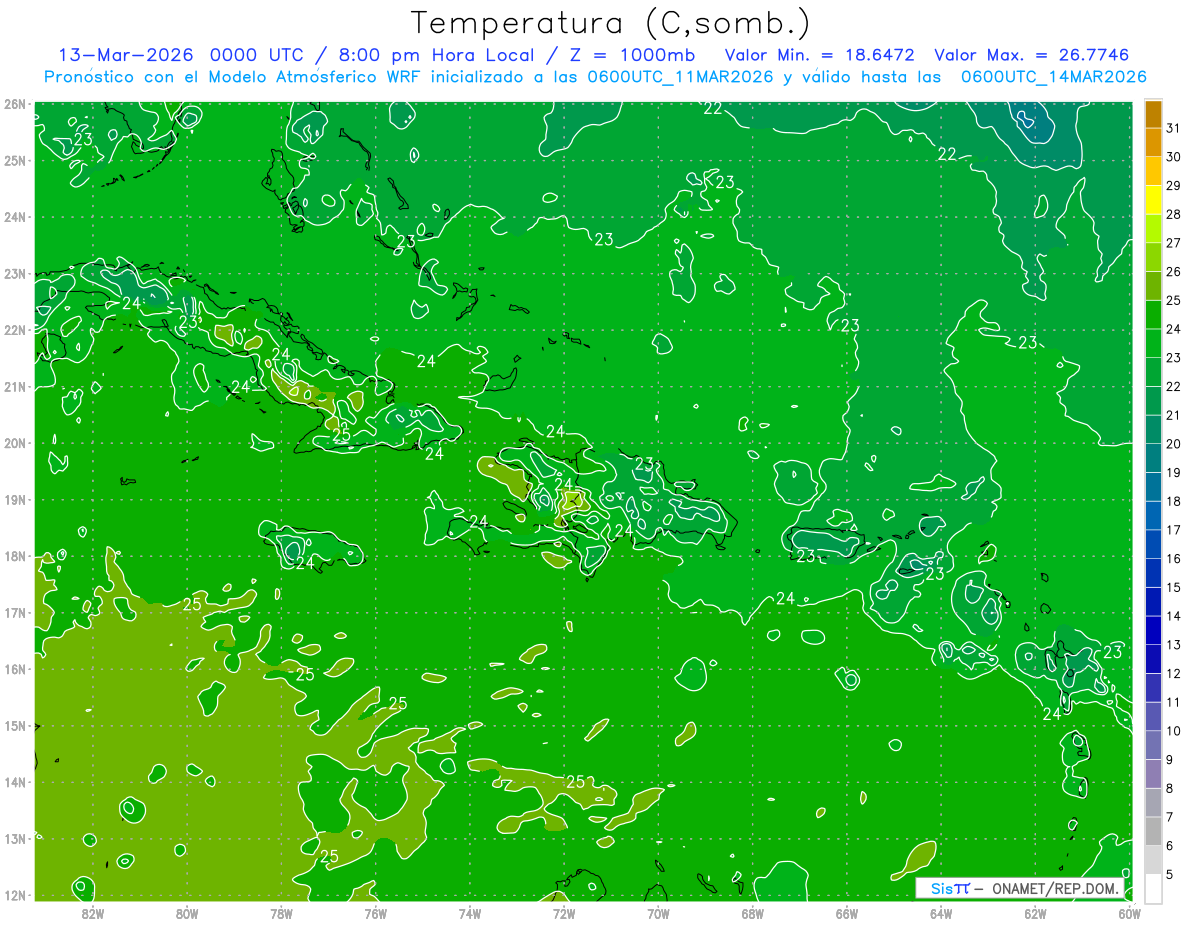This screenshot has width=1200, height=927.
Task: Select the date '13-Mar-2026' in the header
Action: [127, 54]
